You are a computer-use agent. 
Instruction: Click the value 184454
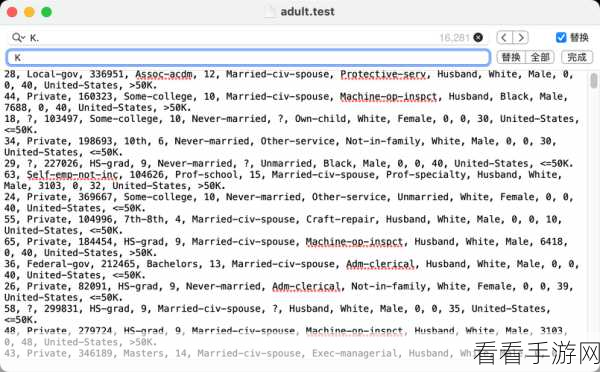click(95, 241)
